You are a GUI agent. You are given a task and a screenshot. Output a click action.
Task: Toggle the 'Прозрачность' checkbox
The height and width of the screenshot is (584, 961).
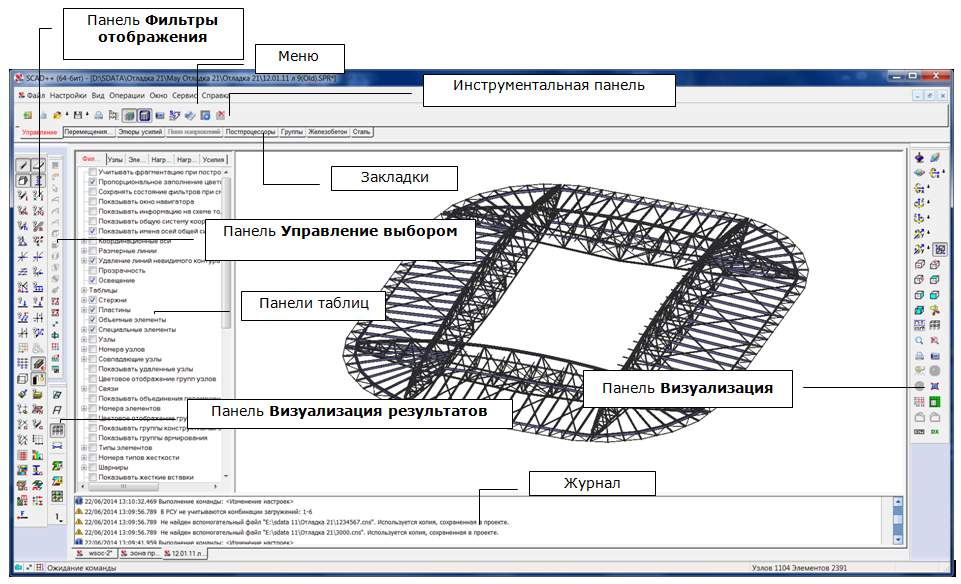pos(93,270)
